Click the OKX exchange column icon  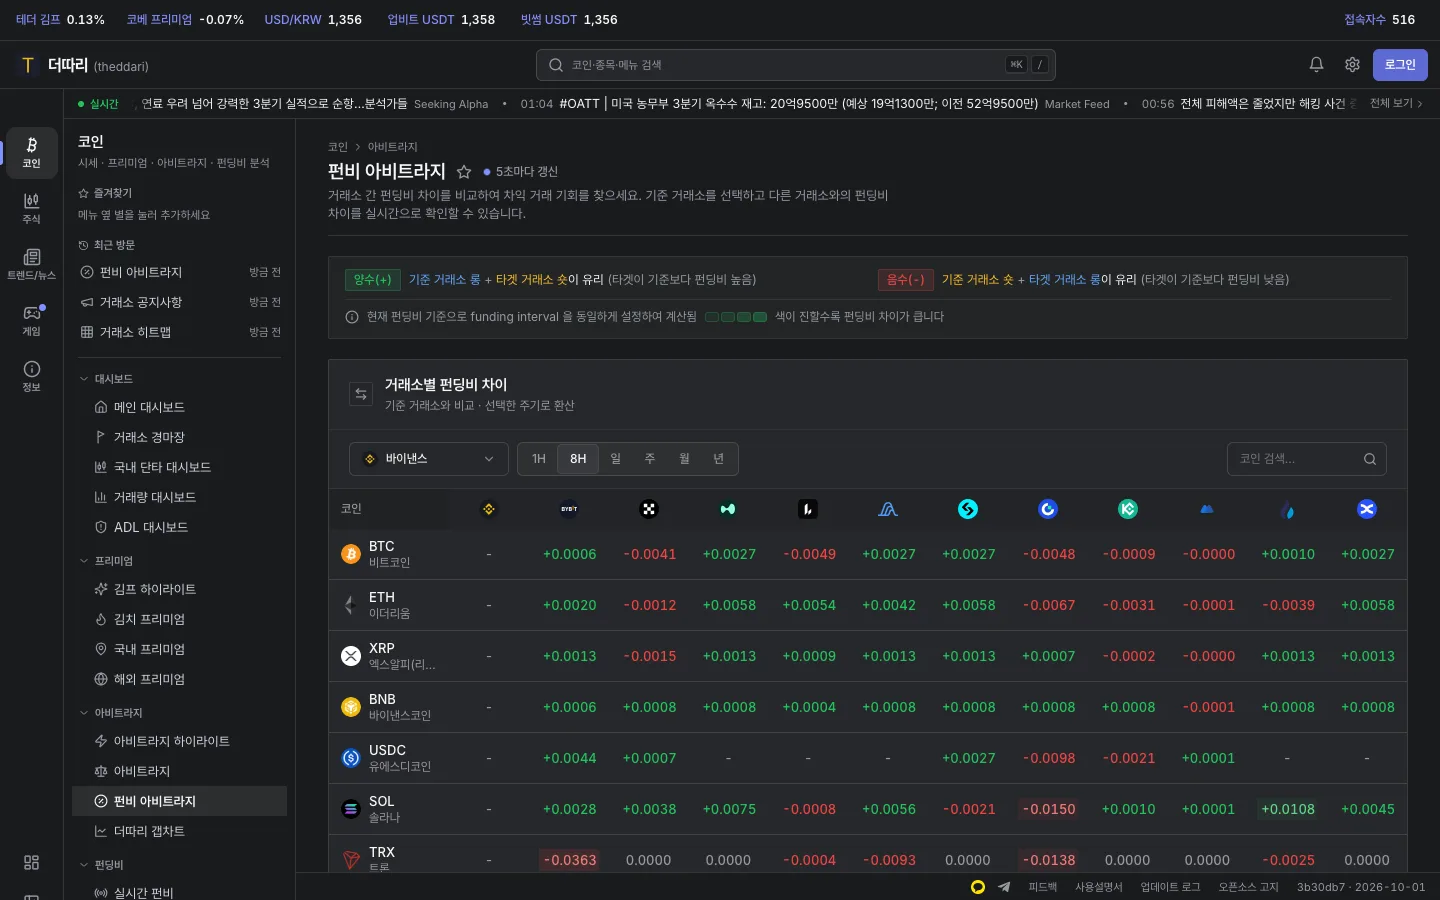649,509
